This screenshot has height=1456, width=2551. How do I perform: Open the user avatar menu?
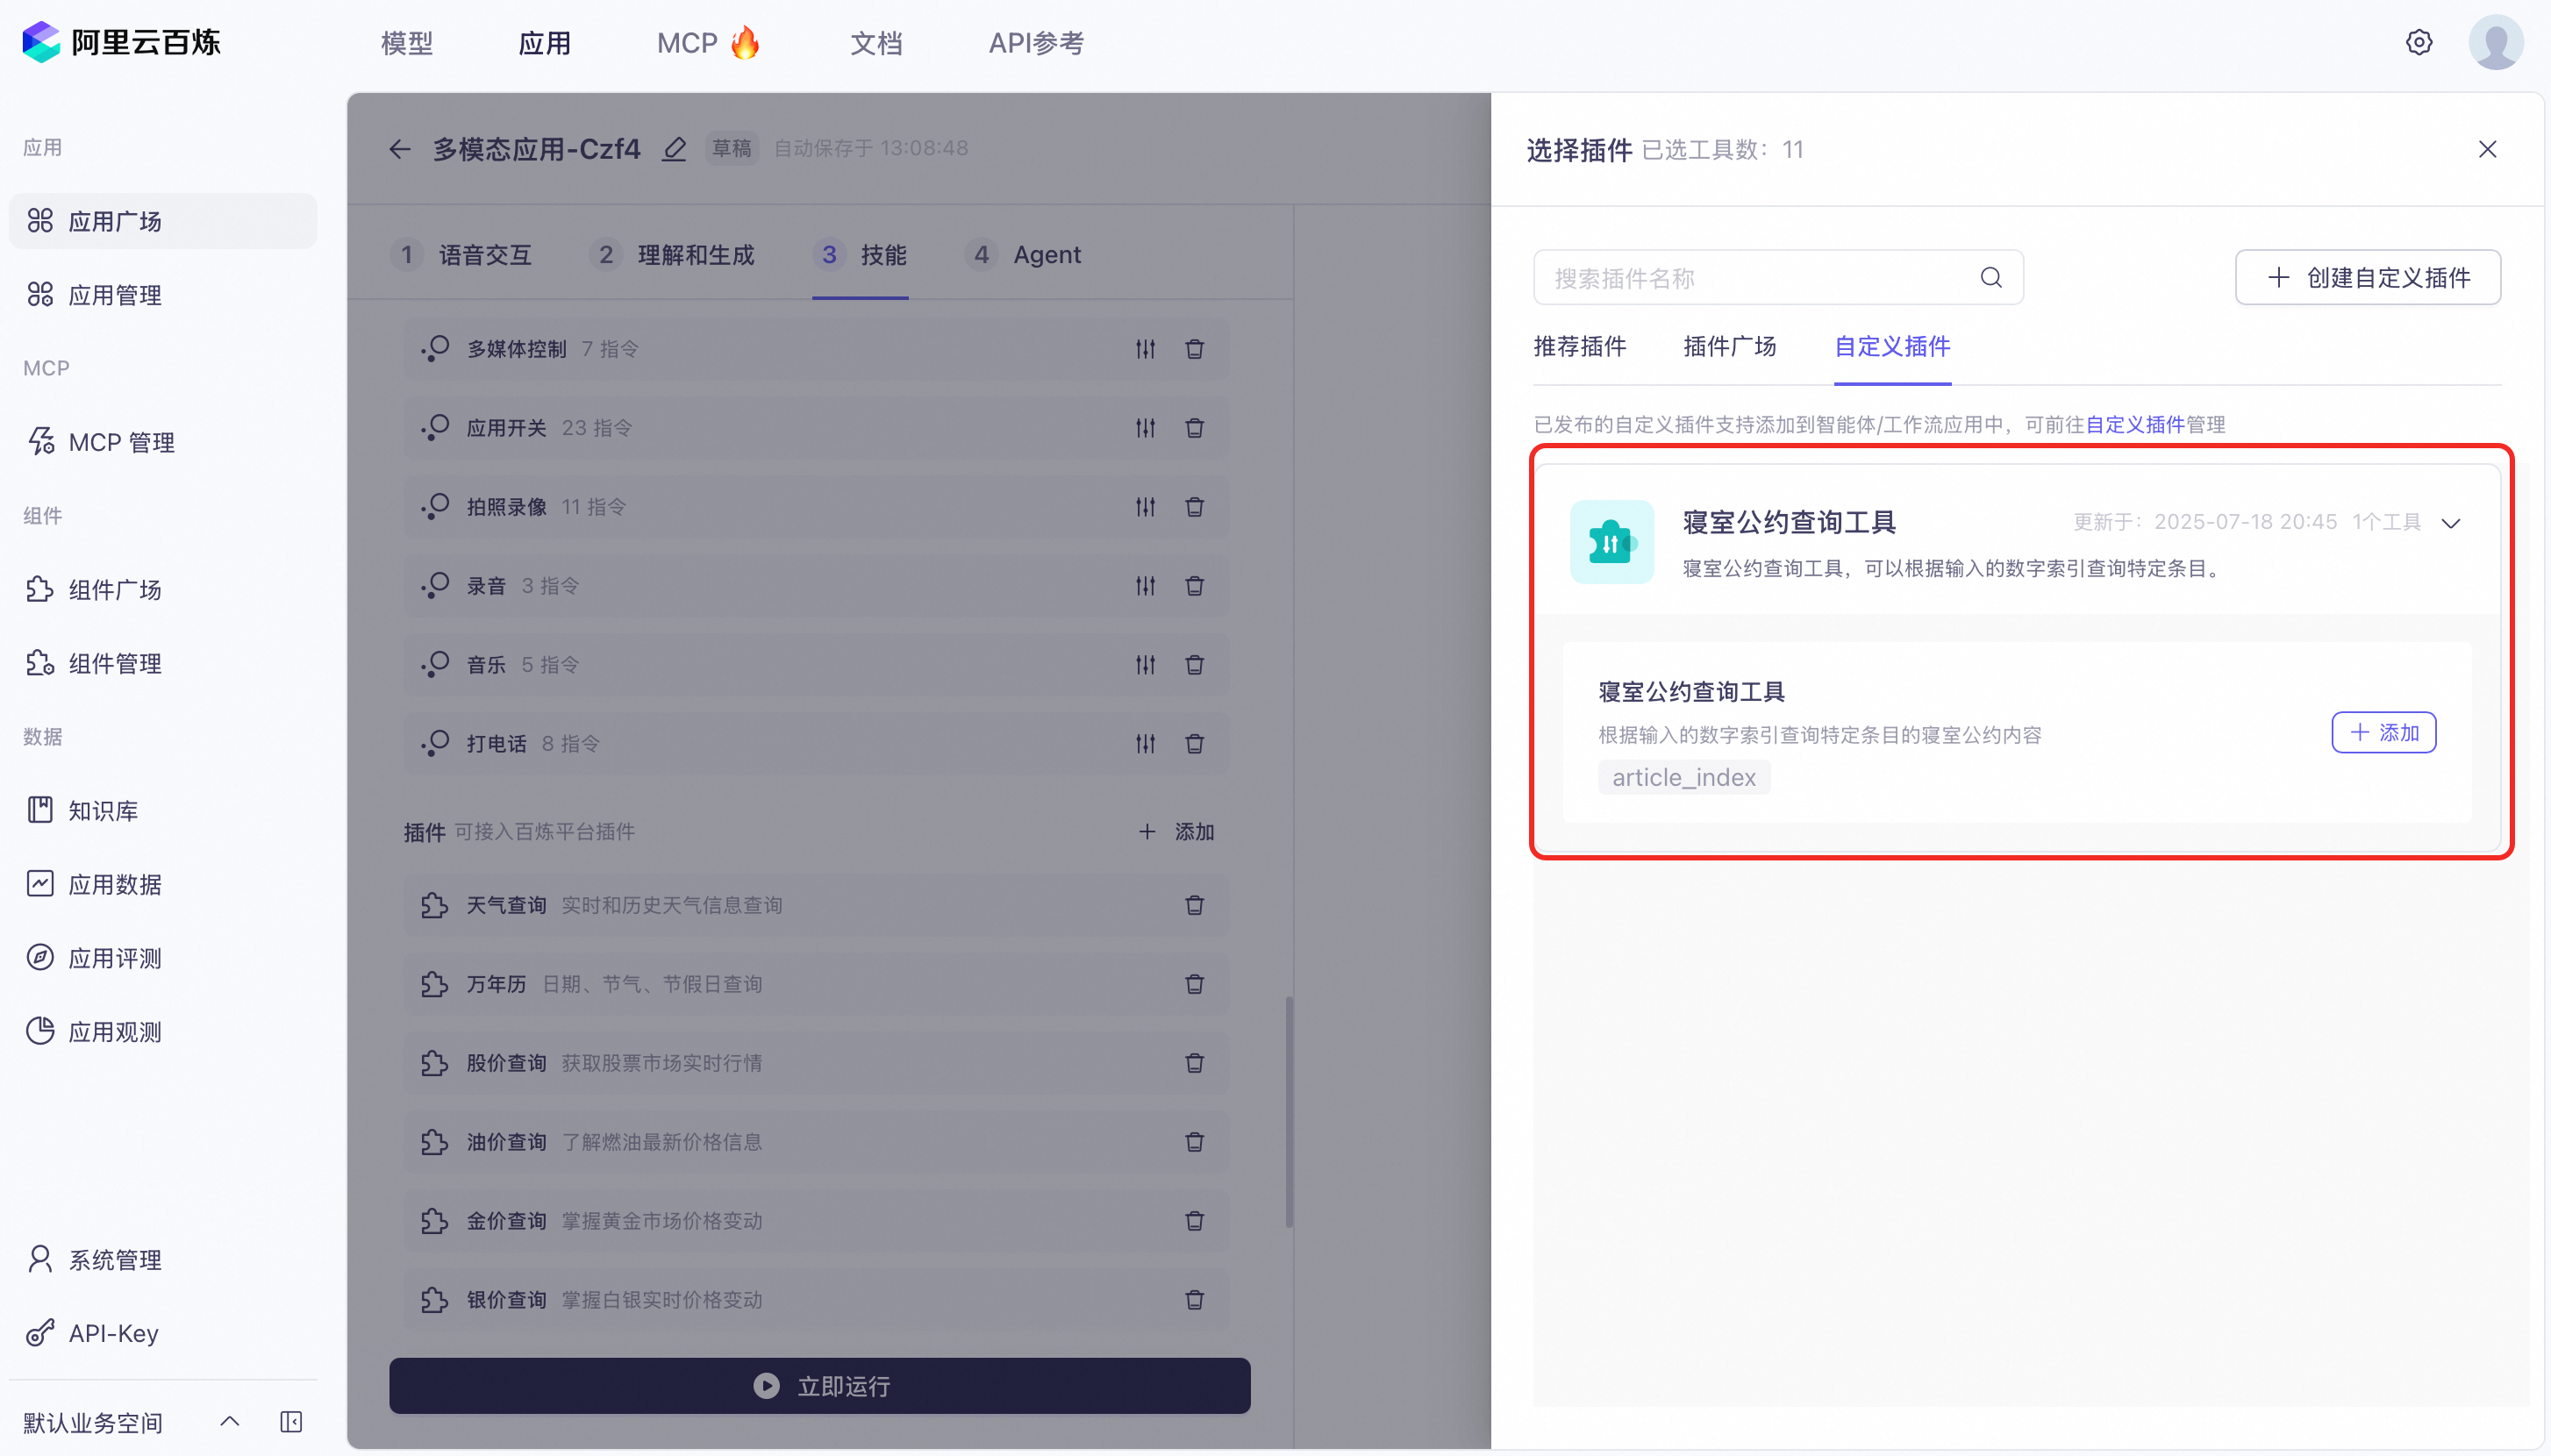[x=2495, y=42]
